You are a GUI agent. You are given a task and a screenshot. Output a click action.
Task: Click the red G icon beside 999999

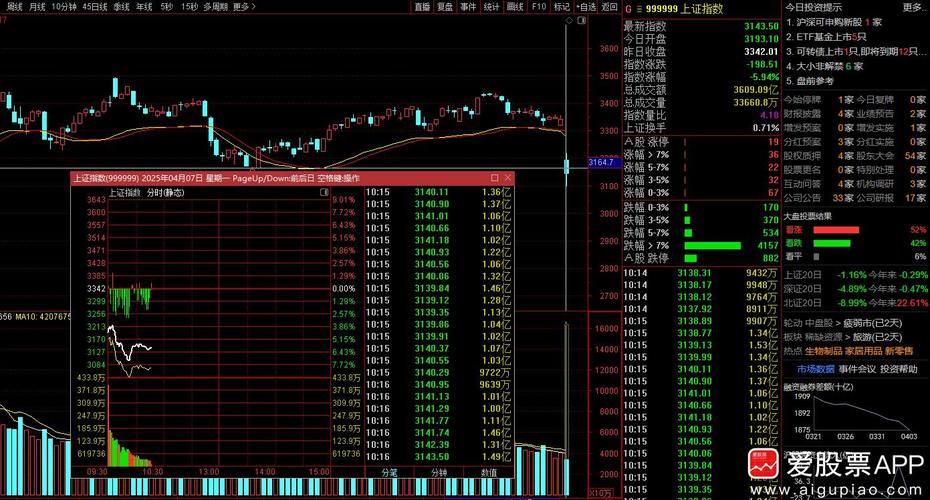[x=629, y=8]
